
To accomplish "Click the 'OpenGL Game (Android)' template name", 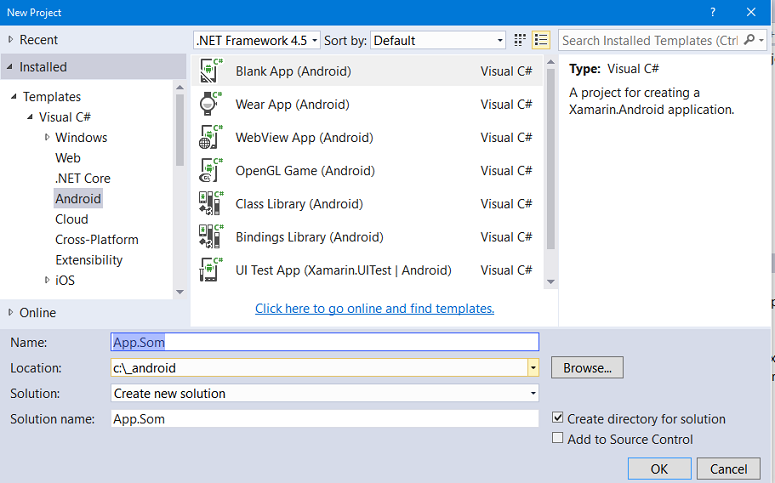I will click(305, 171).
